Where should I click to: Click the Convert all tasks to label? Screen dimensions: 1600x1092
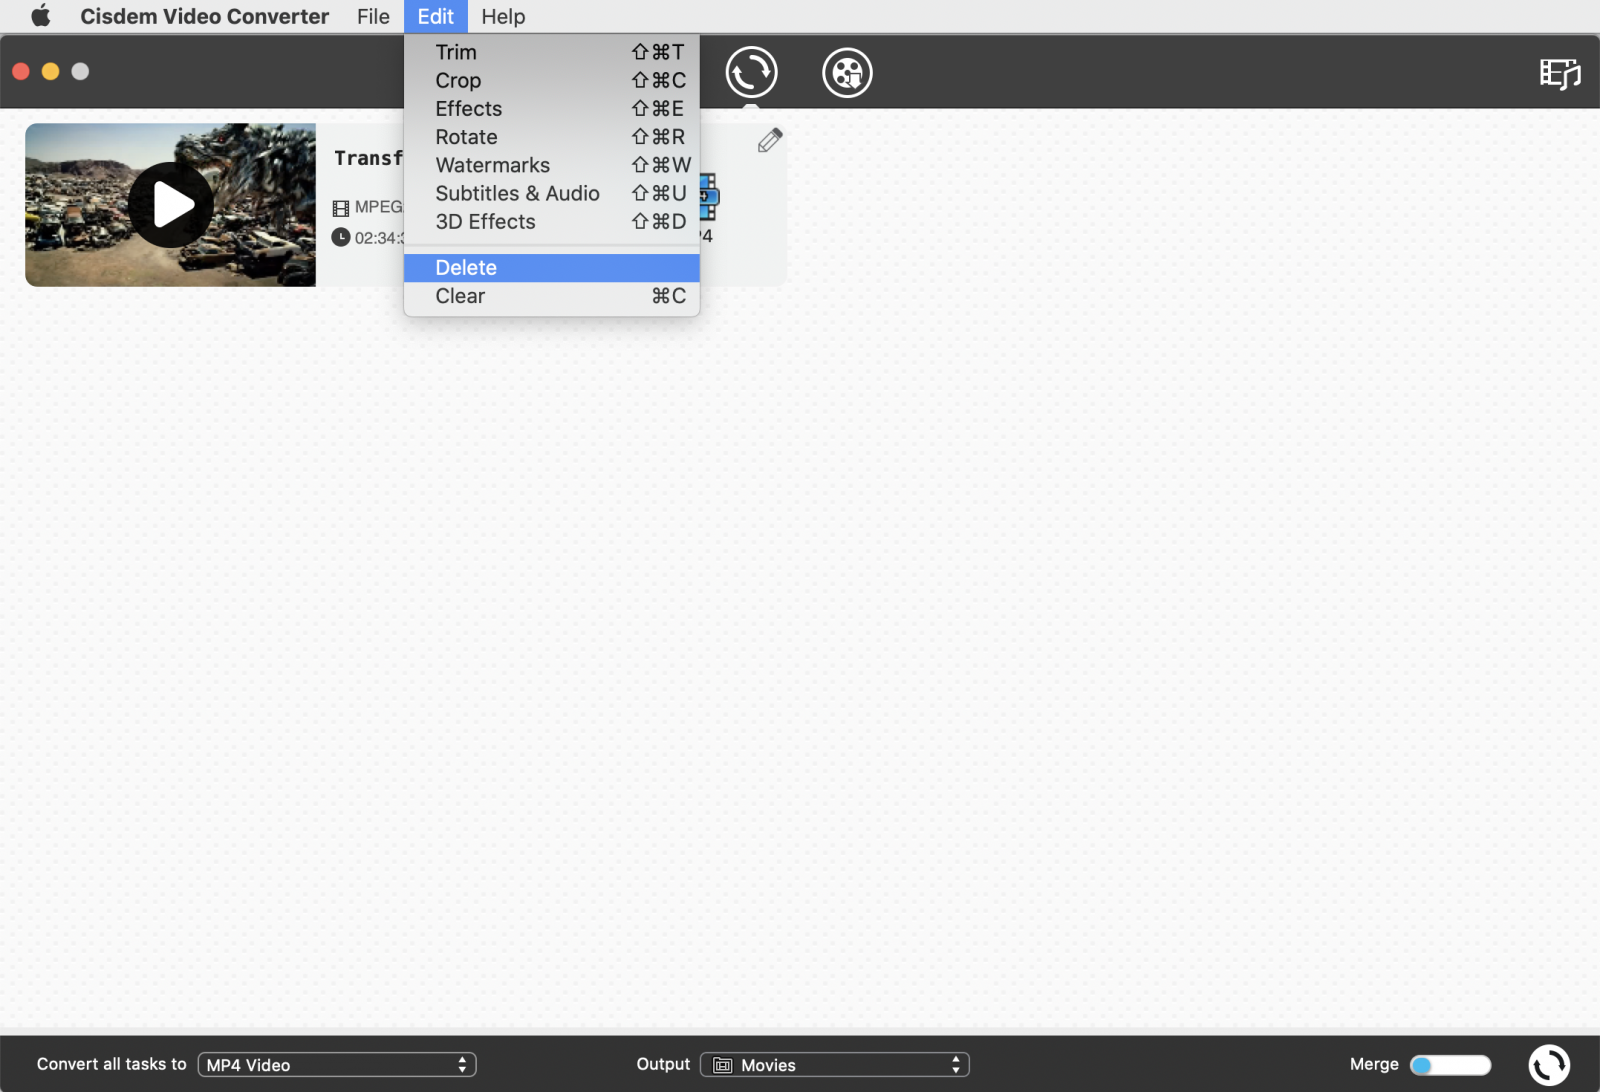(112, 1064)
